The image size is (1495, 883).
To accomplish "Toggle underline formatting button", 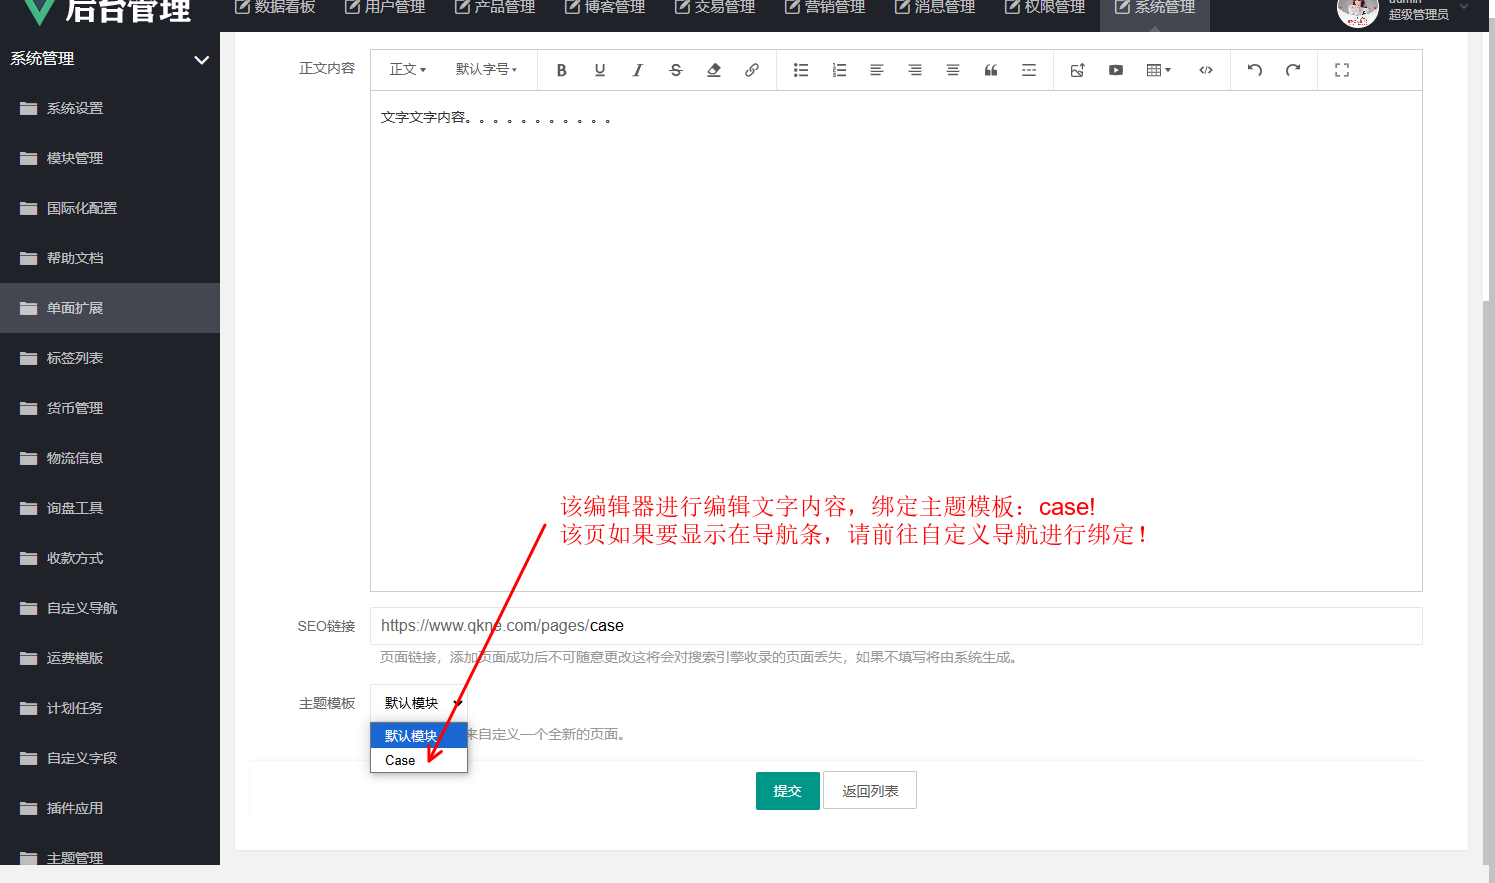I will (600, 70).
